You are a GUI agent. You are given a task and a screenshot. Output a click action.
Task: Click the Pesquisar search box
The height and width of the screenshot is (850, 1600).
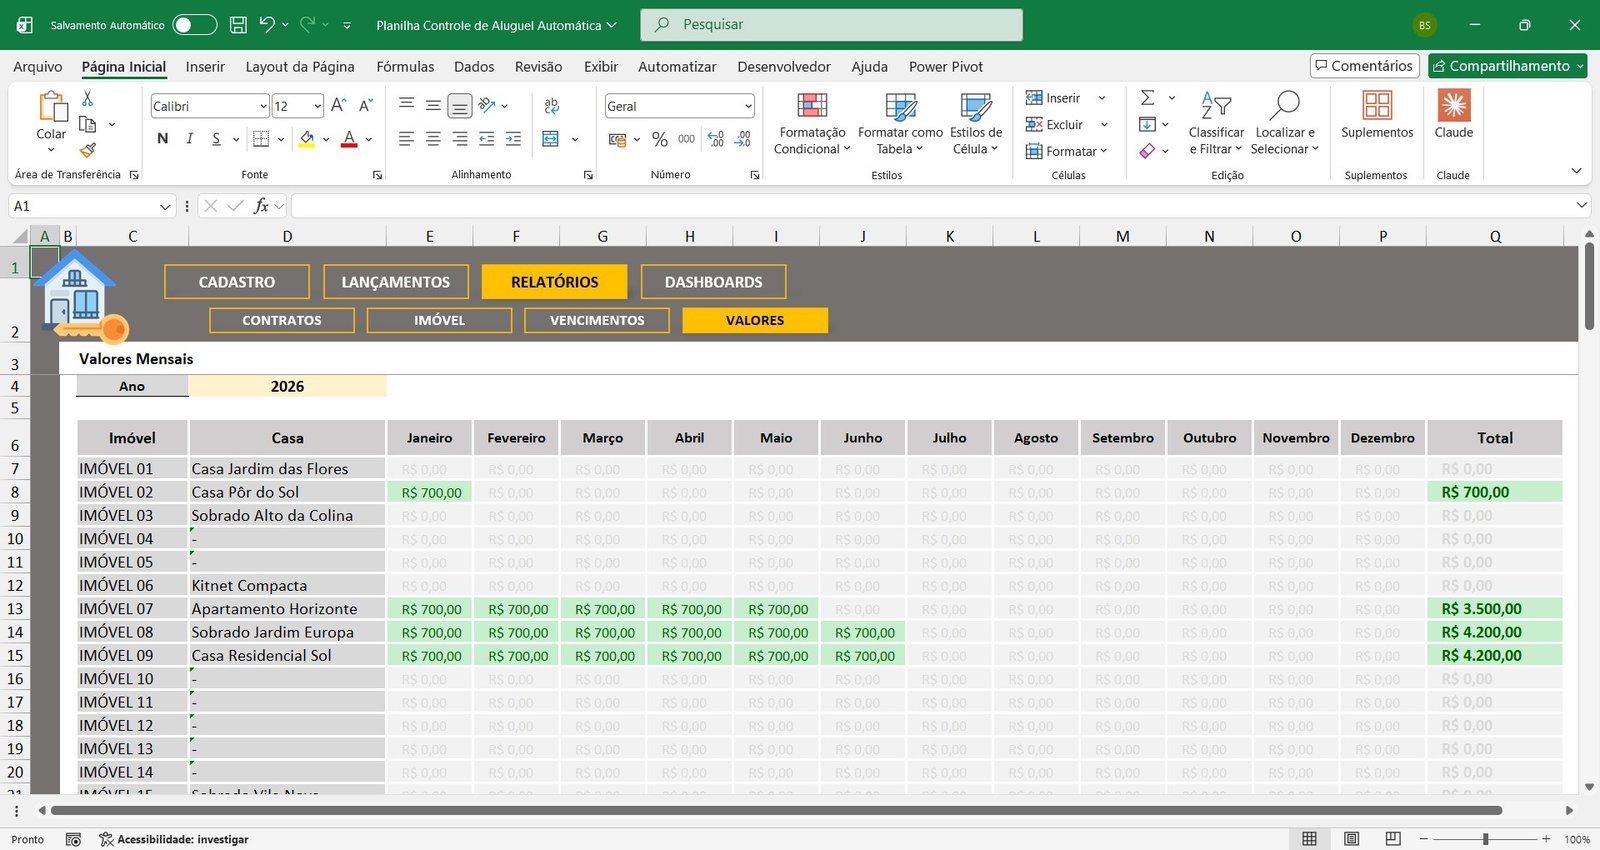click(831, 25)
